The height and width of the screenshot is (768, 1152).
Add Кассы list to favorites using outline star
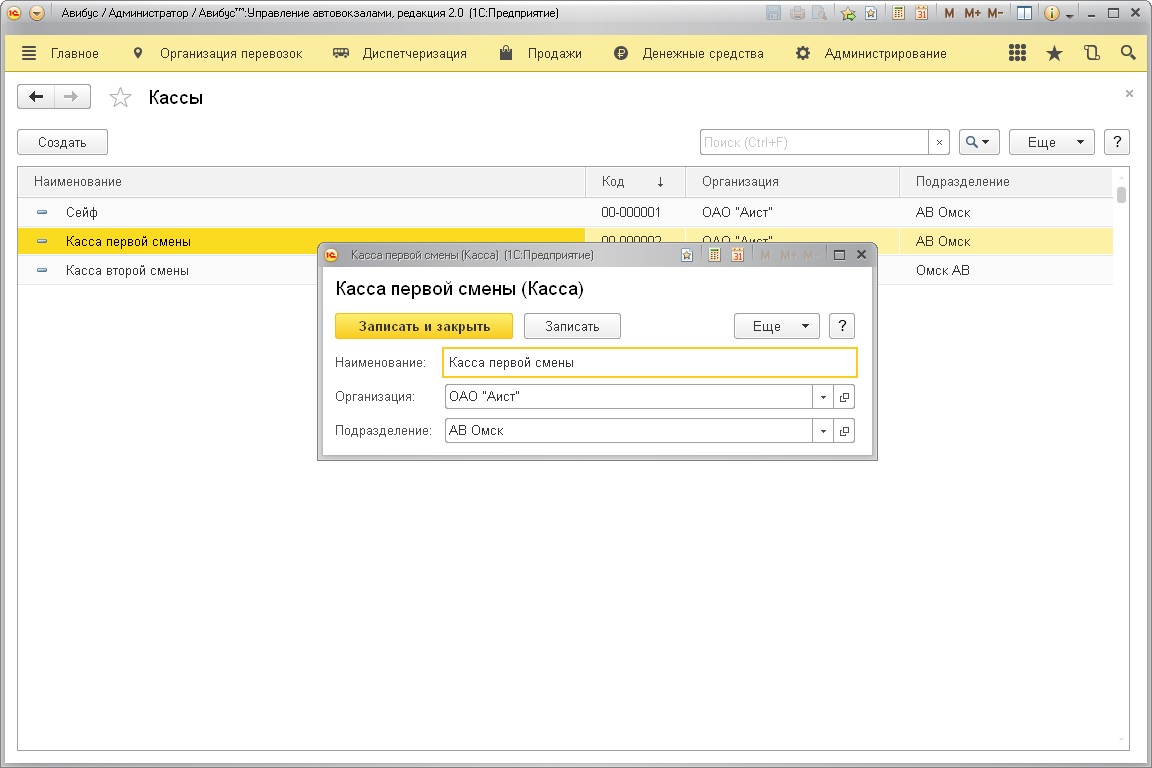coord(120,97)
